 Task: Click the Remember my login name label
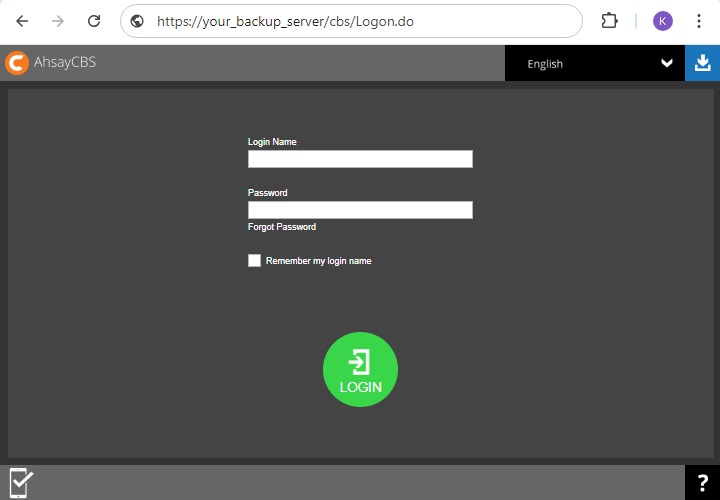319,261
